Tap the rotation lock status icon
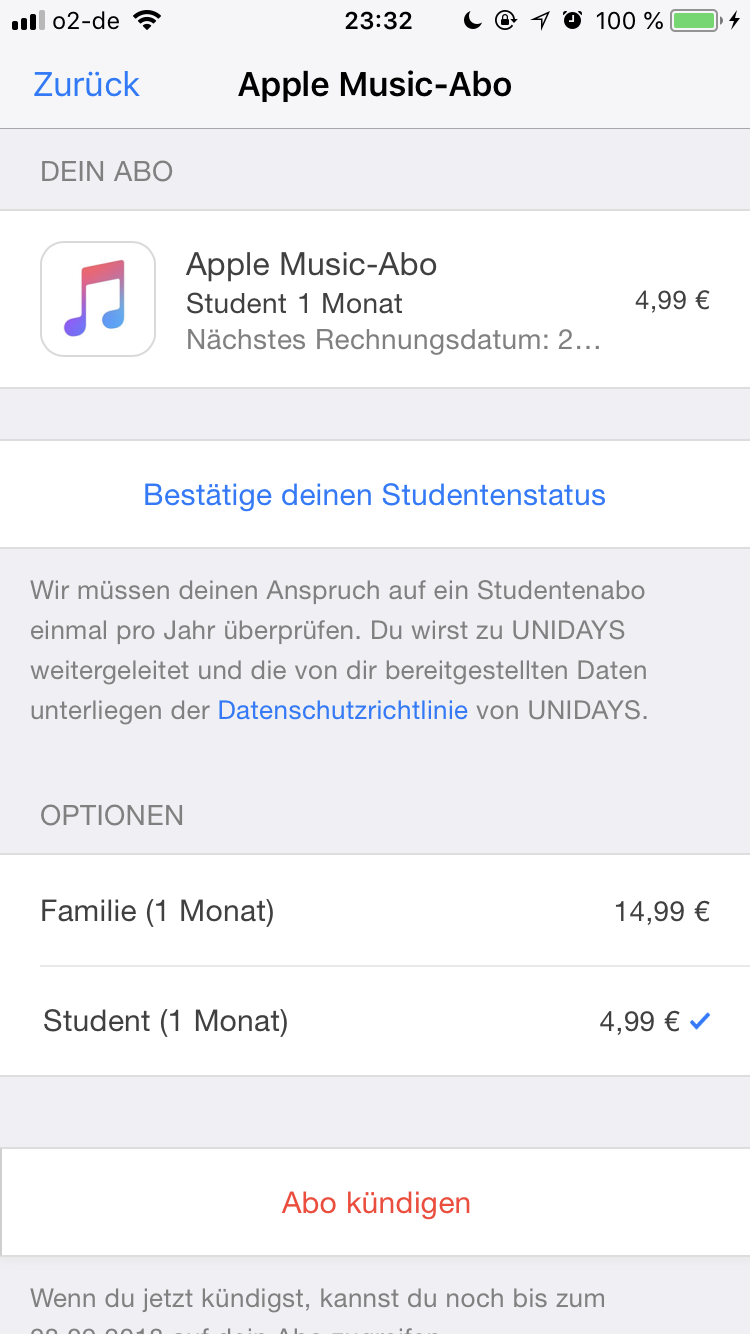 click(x=506, y=21)
